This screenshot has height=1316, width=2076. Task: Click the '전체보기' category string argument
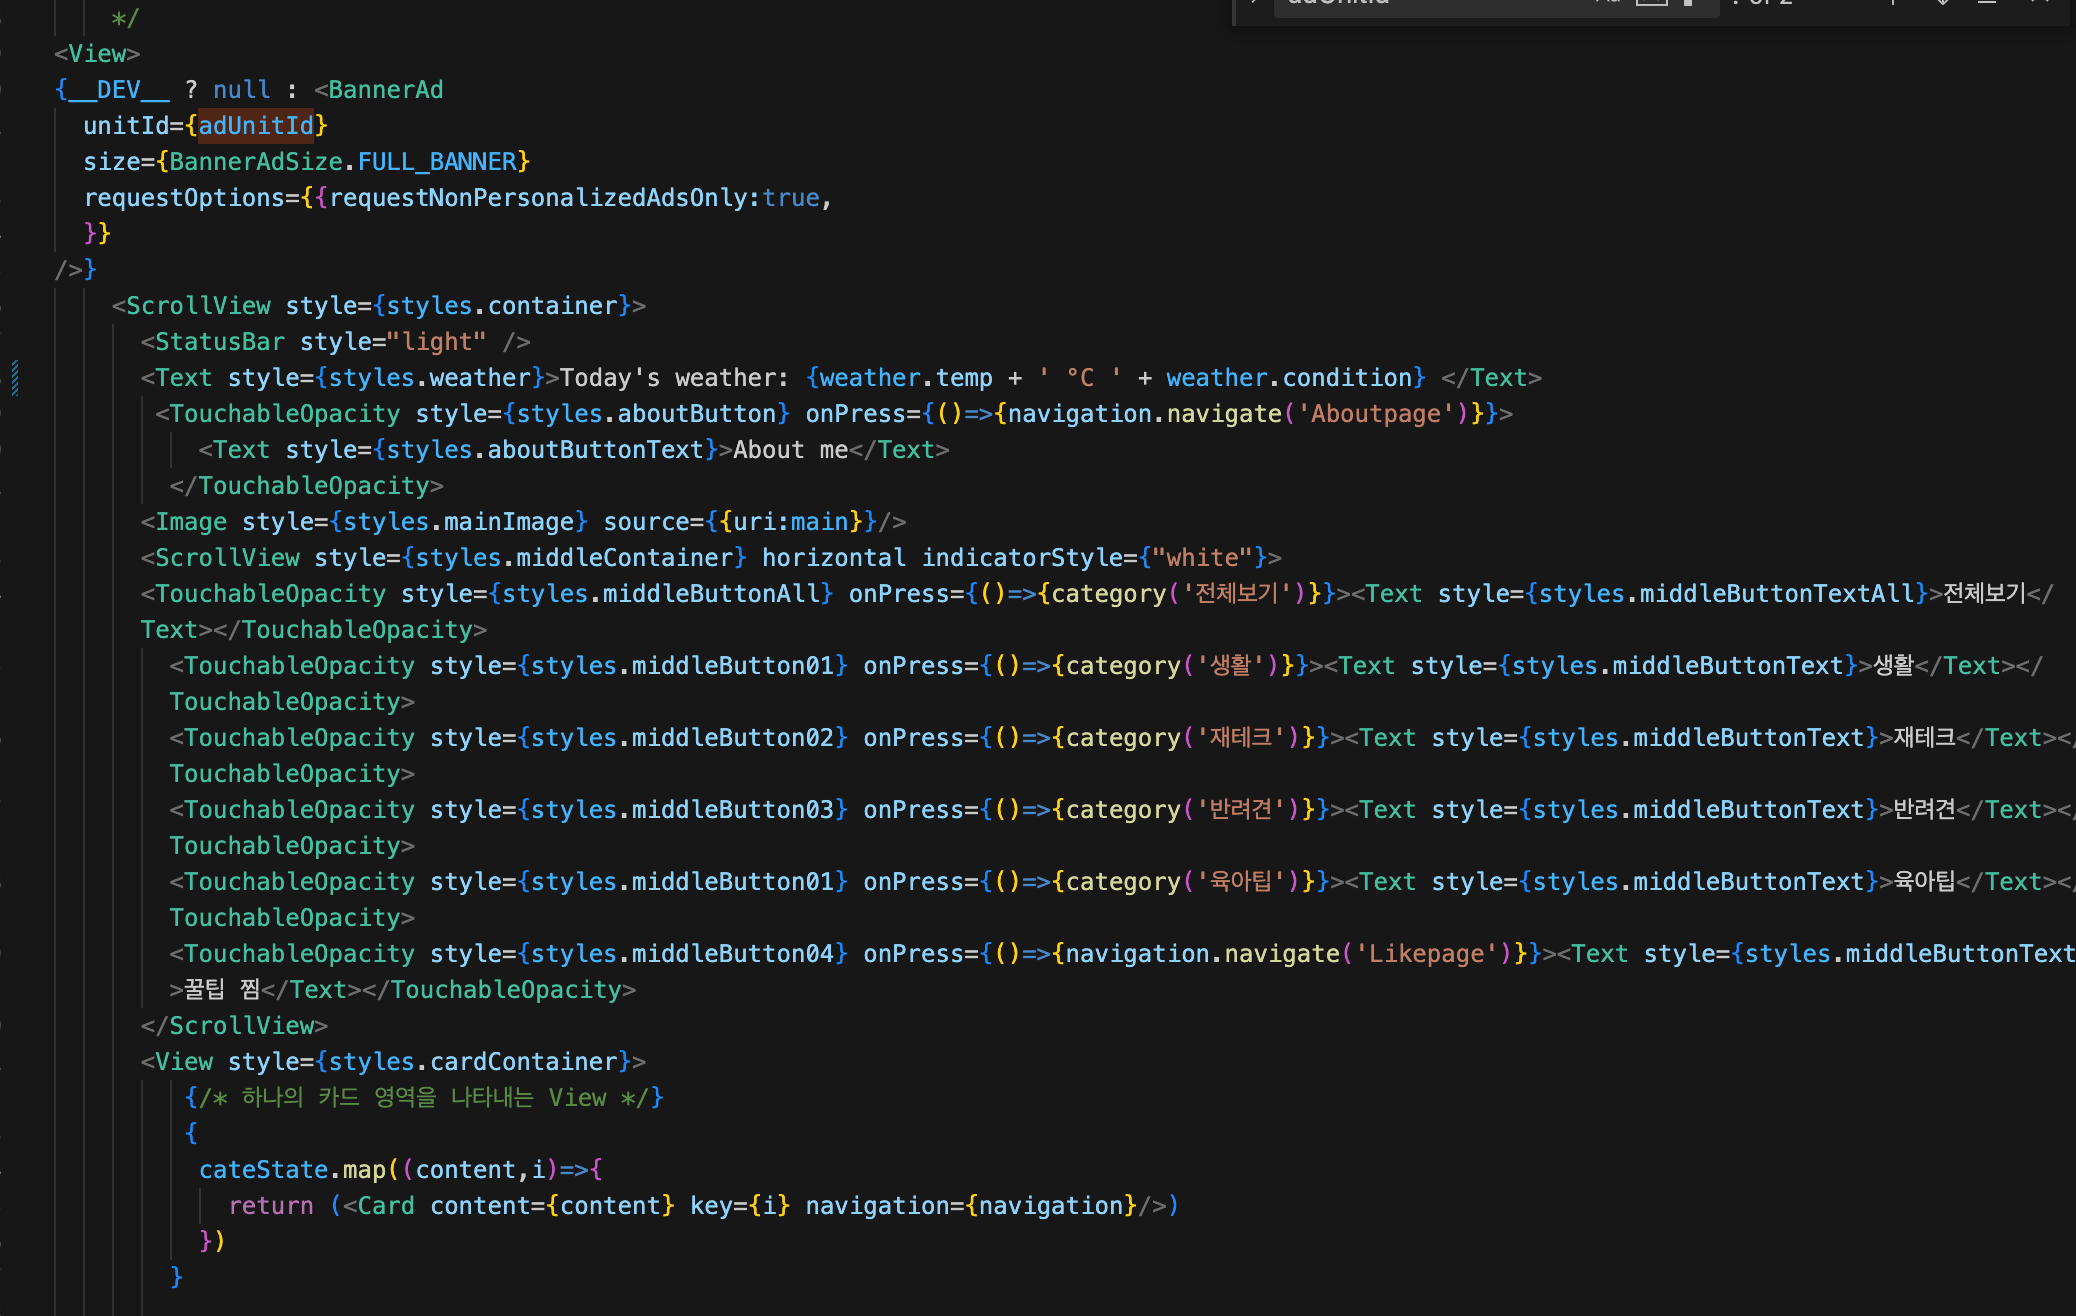tap(1238, 594)
